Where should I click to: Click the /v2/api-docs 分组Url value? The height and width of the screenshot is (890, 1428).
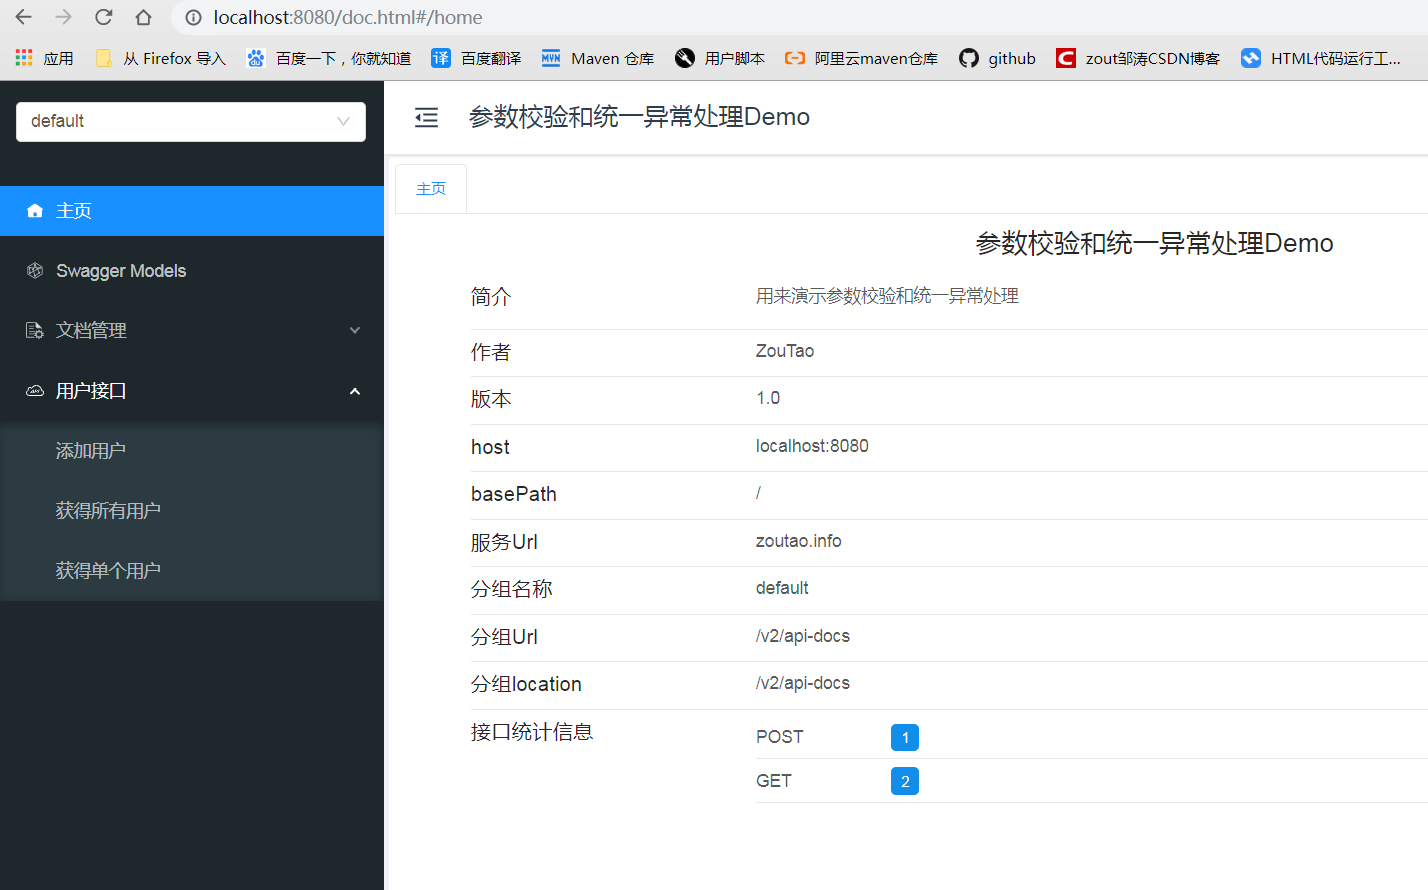[x=803, y=636]
